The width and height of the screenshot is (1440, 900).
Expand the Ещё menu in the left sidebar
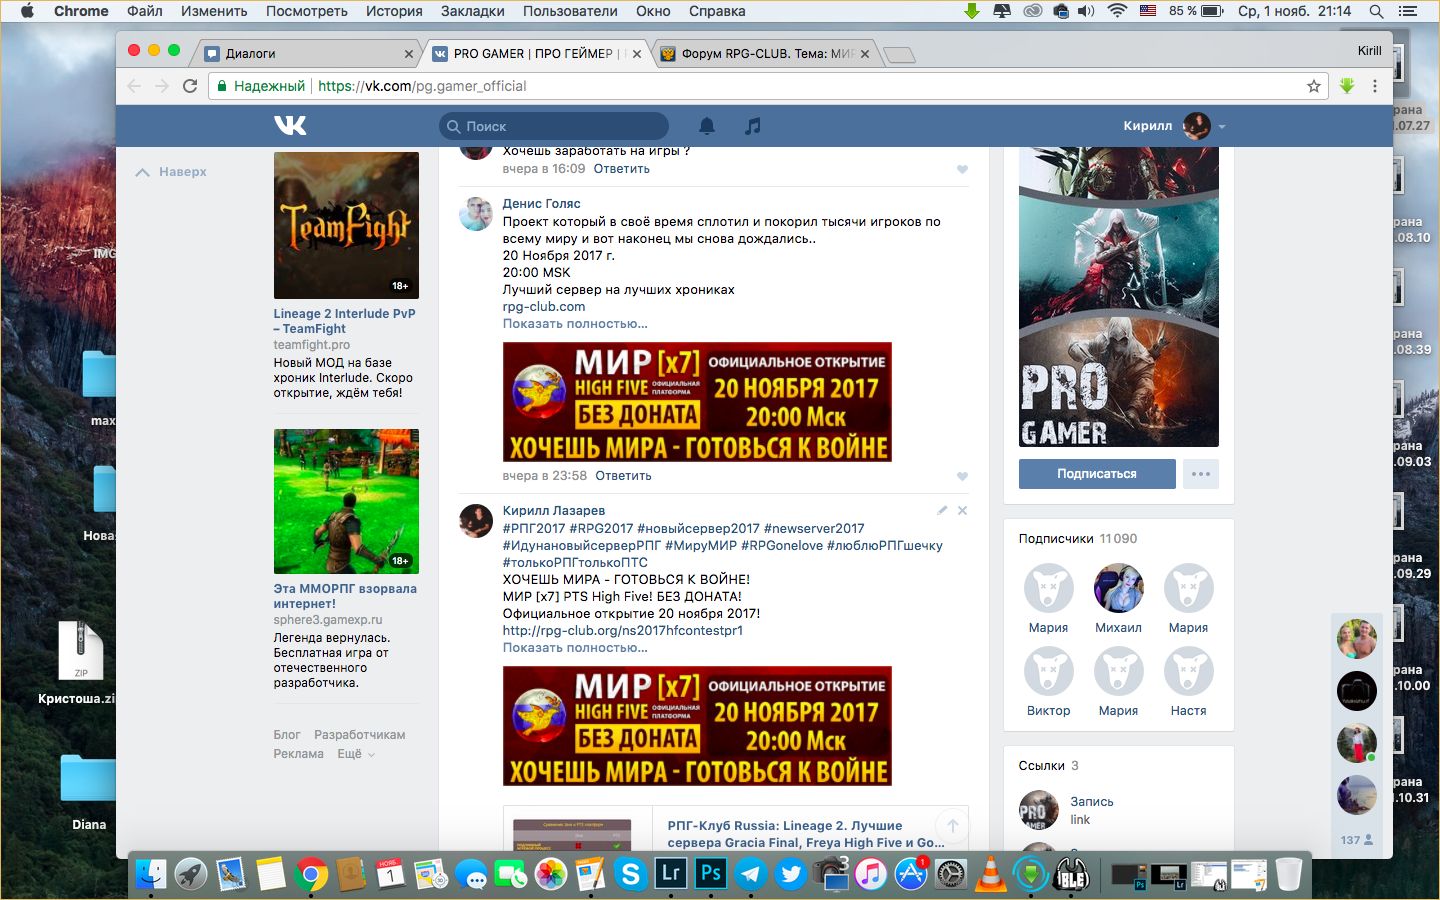[x=356, y=754]
